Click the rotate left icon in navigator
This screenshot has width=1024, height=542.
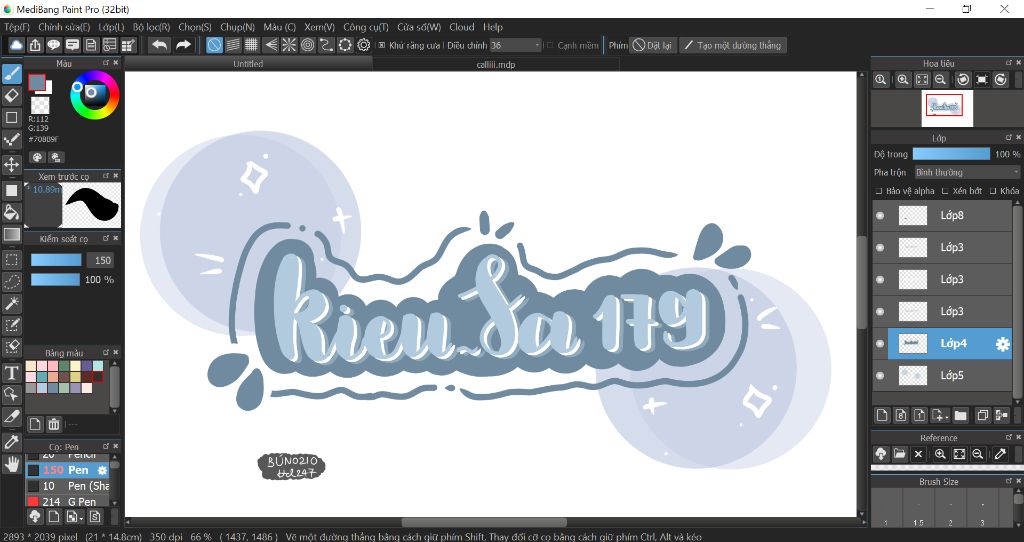[x=963, y=80]
